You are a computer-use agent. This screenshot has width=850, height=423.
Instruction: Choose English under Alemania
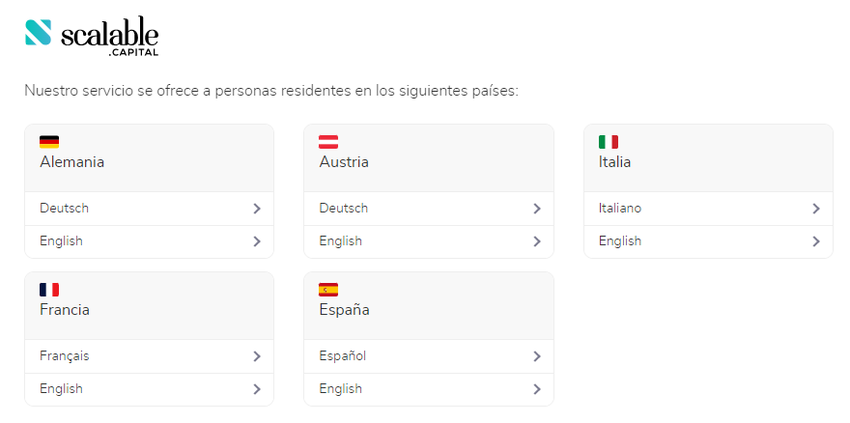61,241
